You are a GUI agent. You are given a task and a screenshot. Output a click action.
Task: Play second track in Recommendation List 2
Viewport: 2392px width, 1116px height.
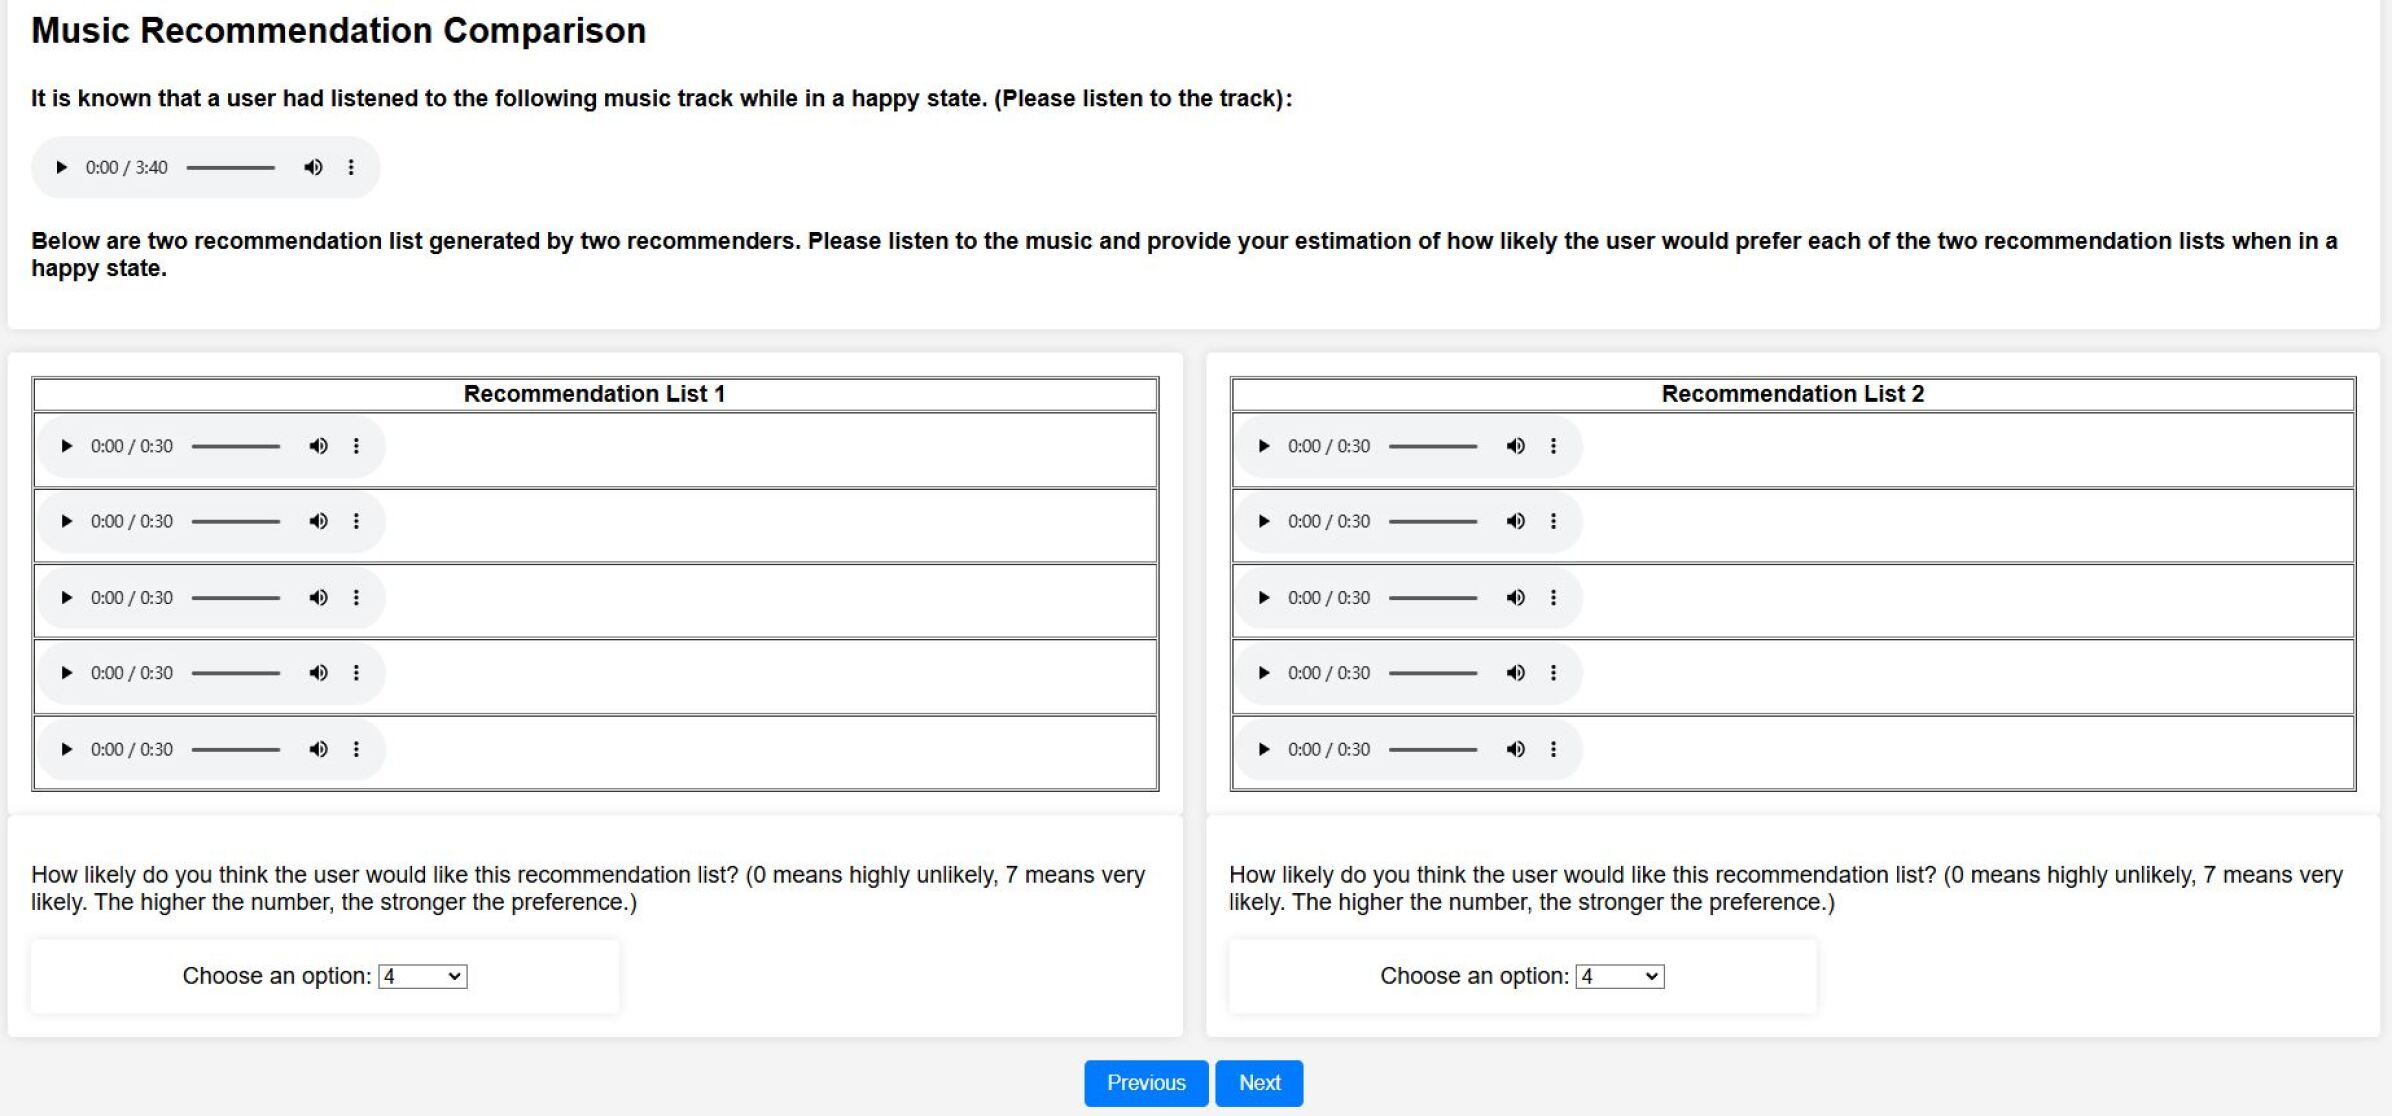click(x=1263, y=521)
